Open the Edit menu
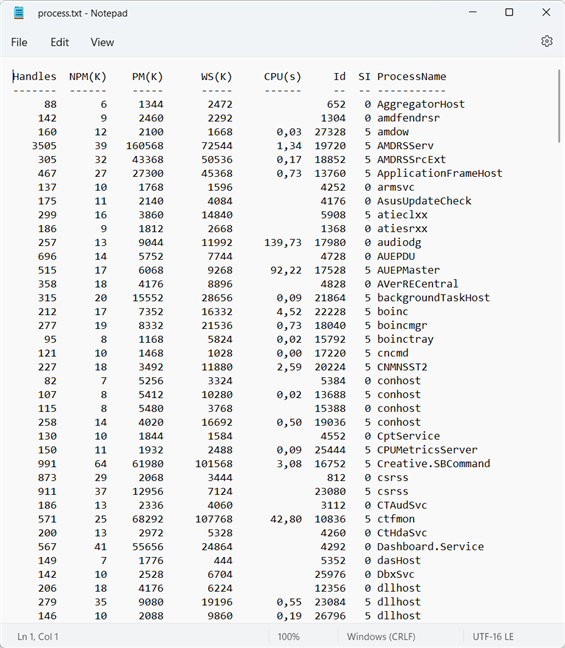 [x=60, y=42]
